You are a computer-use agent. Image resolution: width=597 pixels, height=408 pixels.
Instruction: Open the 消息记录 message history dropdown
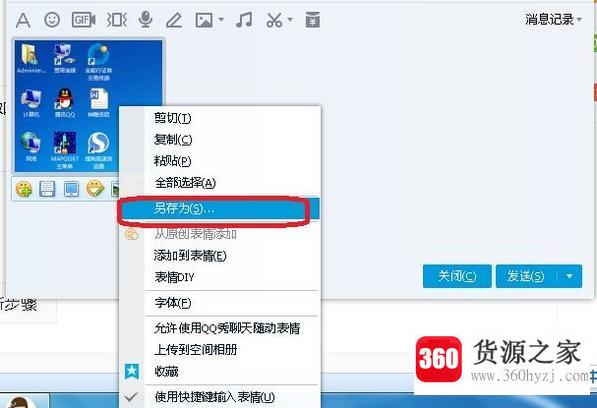coord(554,19)
